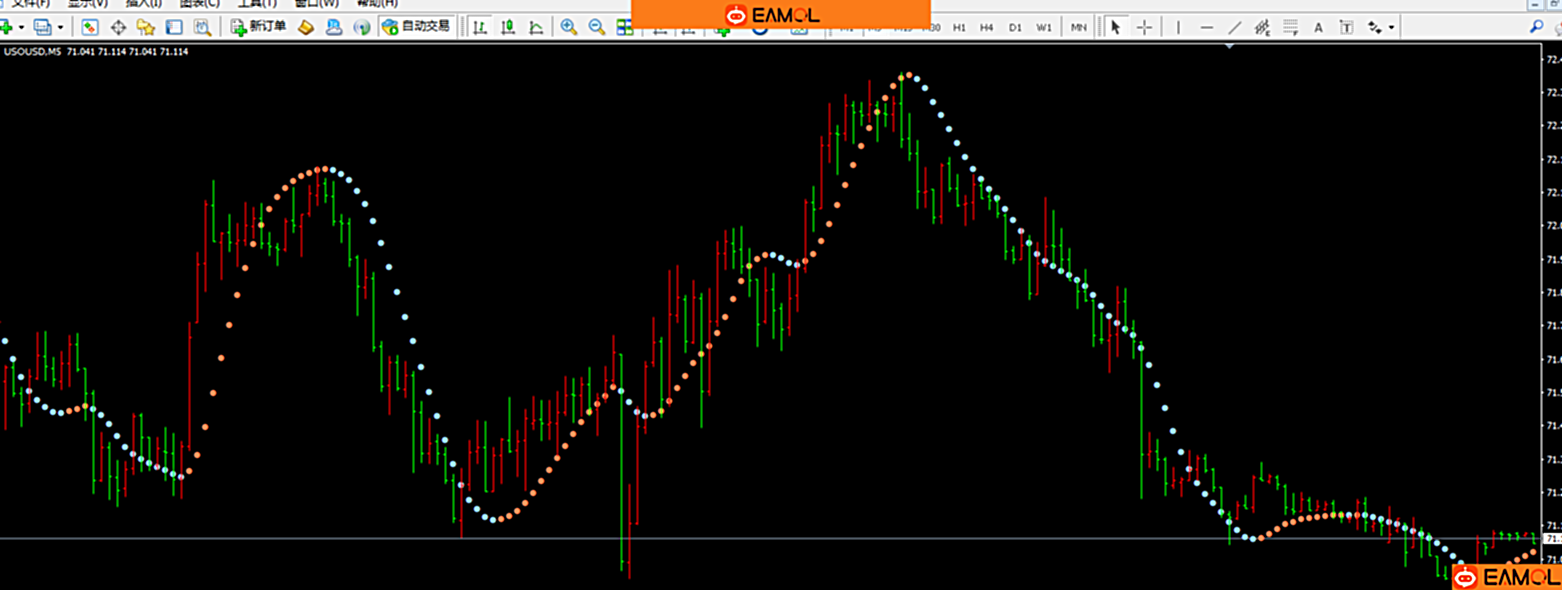Select the vertical line drawing tool
Viewport: 1562px width, 590px height.
coord(1179,28)
